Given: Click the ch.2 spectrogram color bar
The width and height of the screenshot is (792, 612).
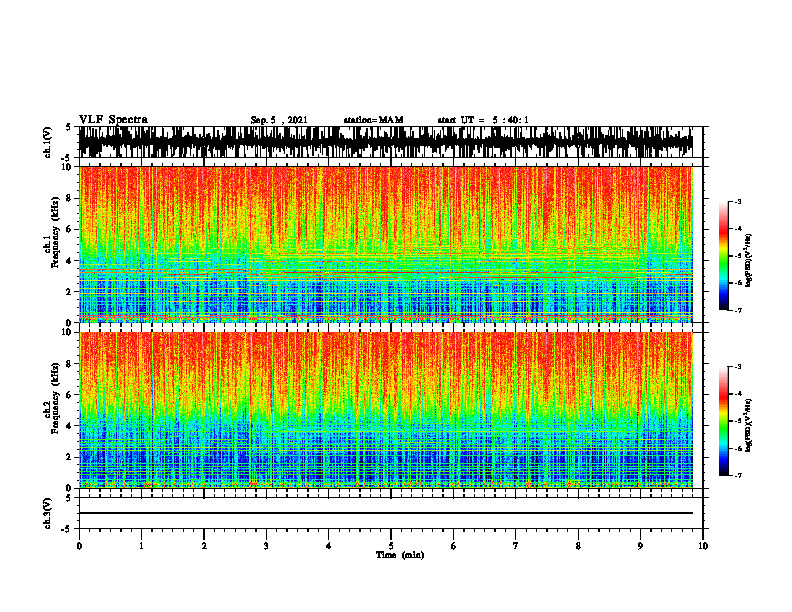Looking at the screenshot, I should [723, 421].
